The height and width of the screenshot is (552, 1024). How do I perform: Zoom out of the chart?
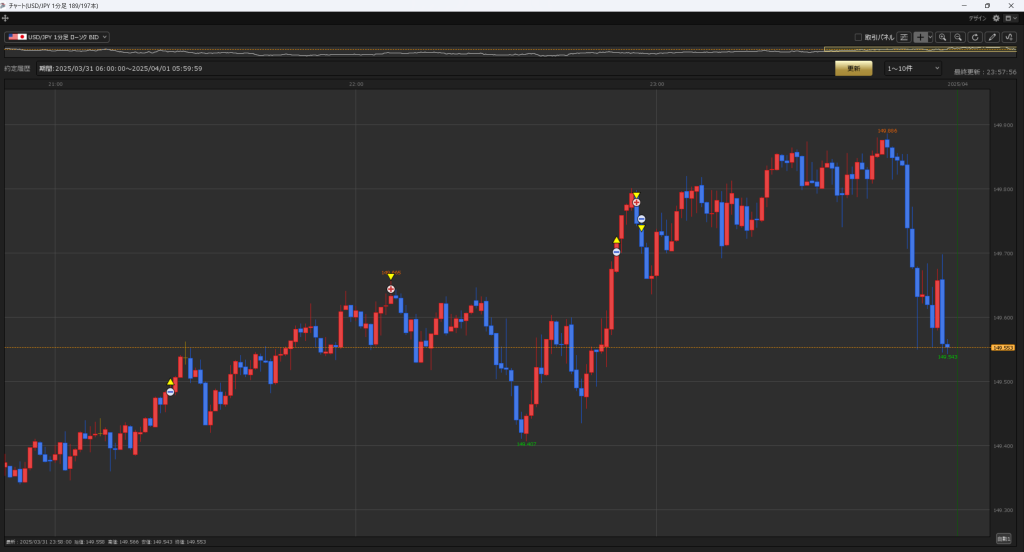tap(958, 37)
